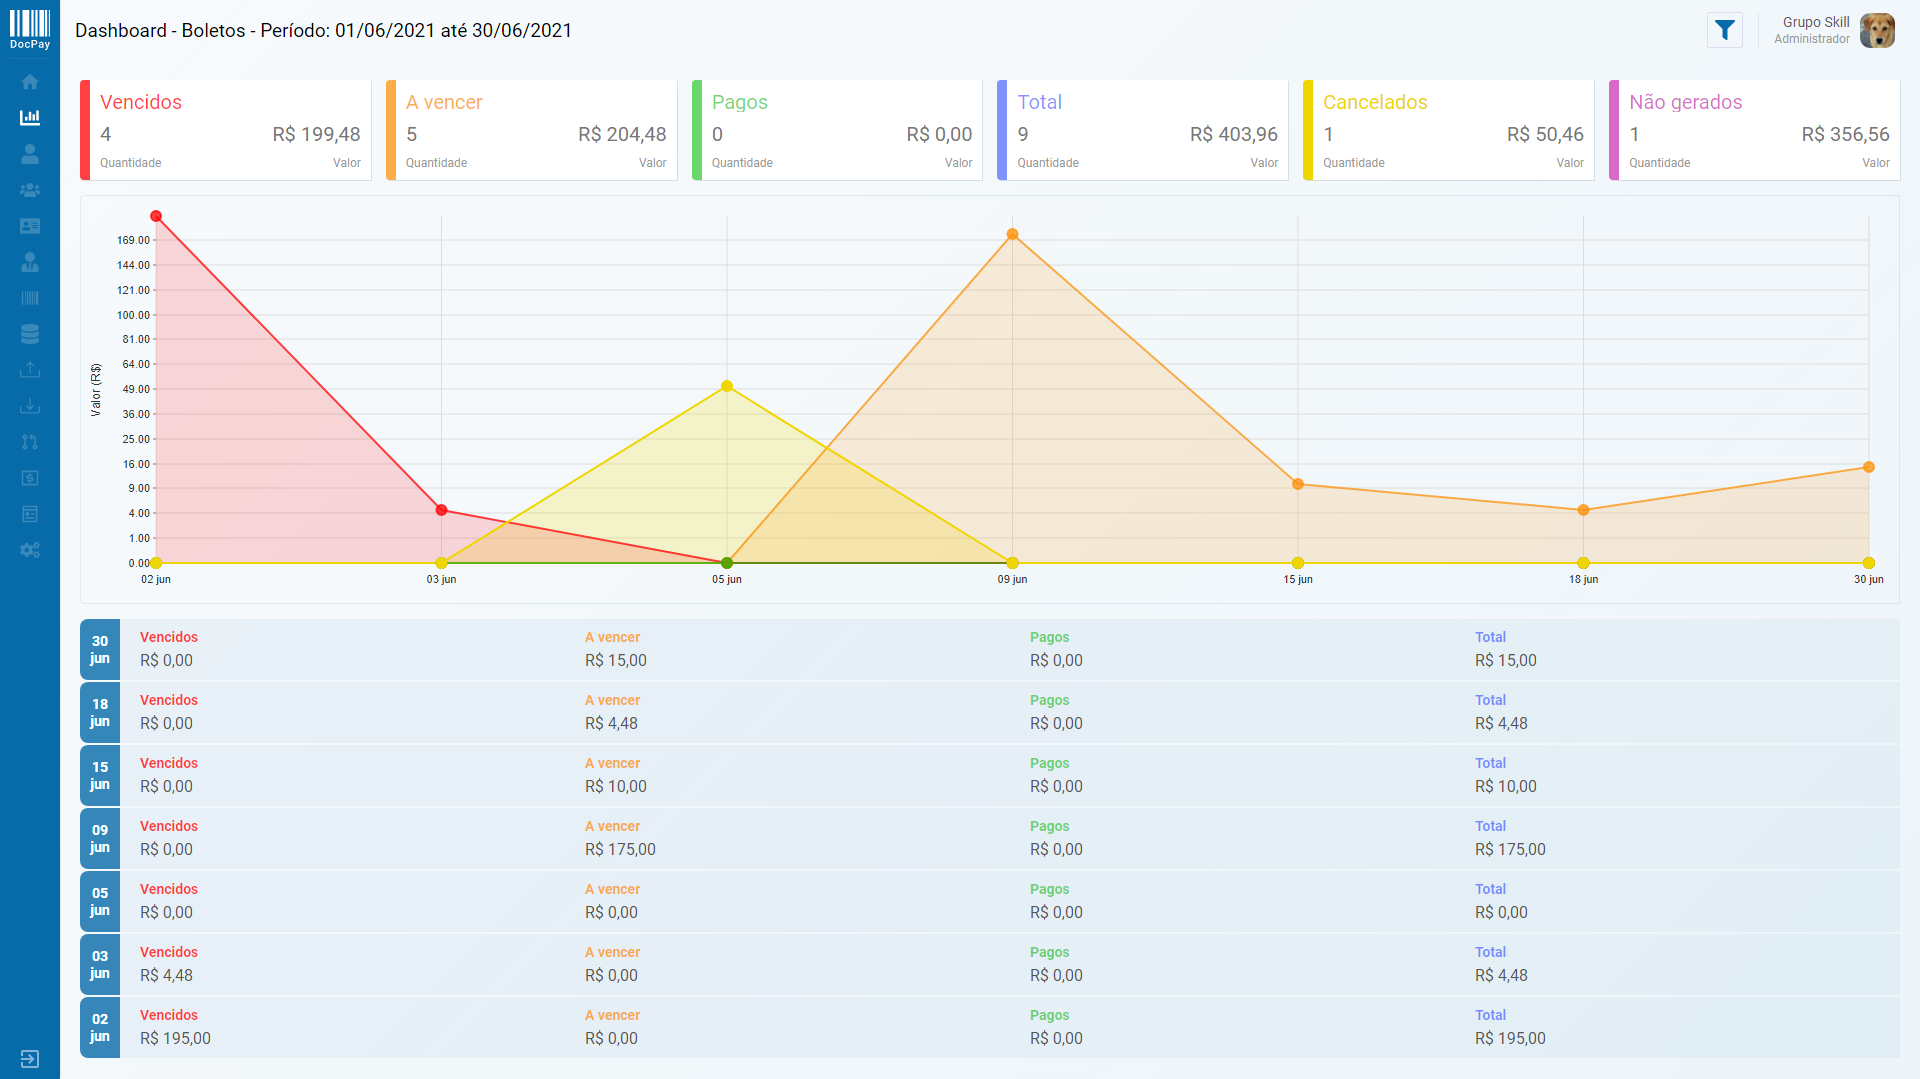Click the Vencidos R$ 4,48 on 03 jun row

pos(166,975)
